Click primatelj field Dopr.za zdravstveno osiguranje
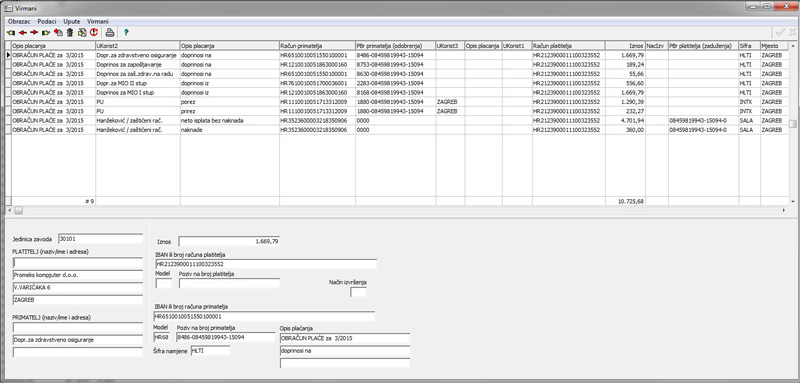The image size is (800, 383). [x=78, y=340]
